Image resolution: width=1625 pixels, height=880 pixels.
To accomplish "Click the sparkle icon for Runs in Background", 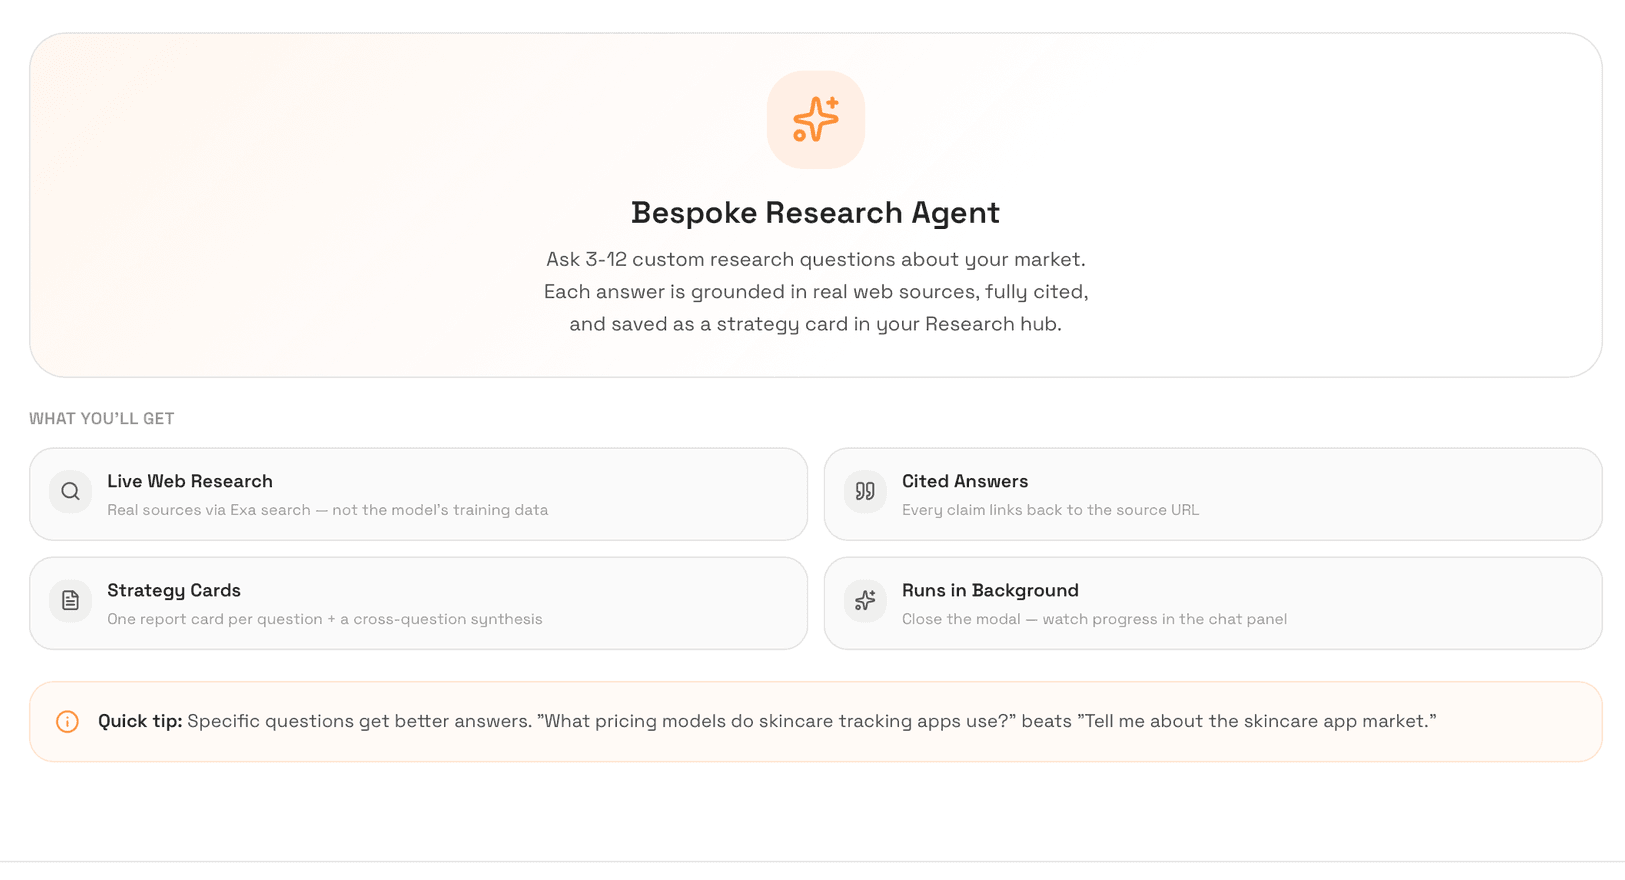I will coord(865,600).
